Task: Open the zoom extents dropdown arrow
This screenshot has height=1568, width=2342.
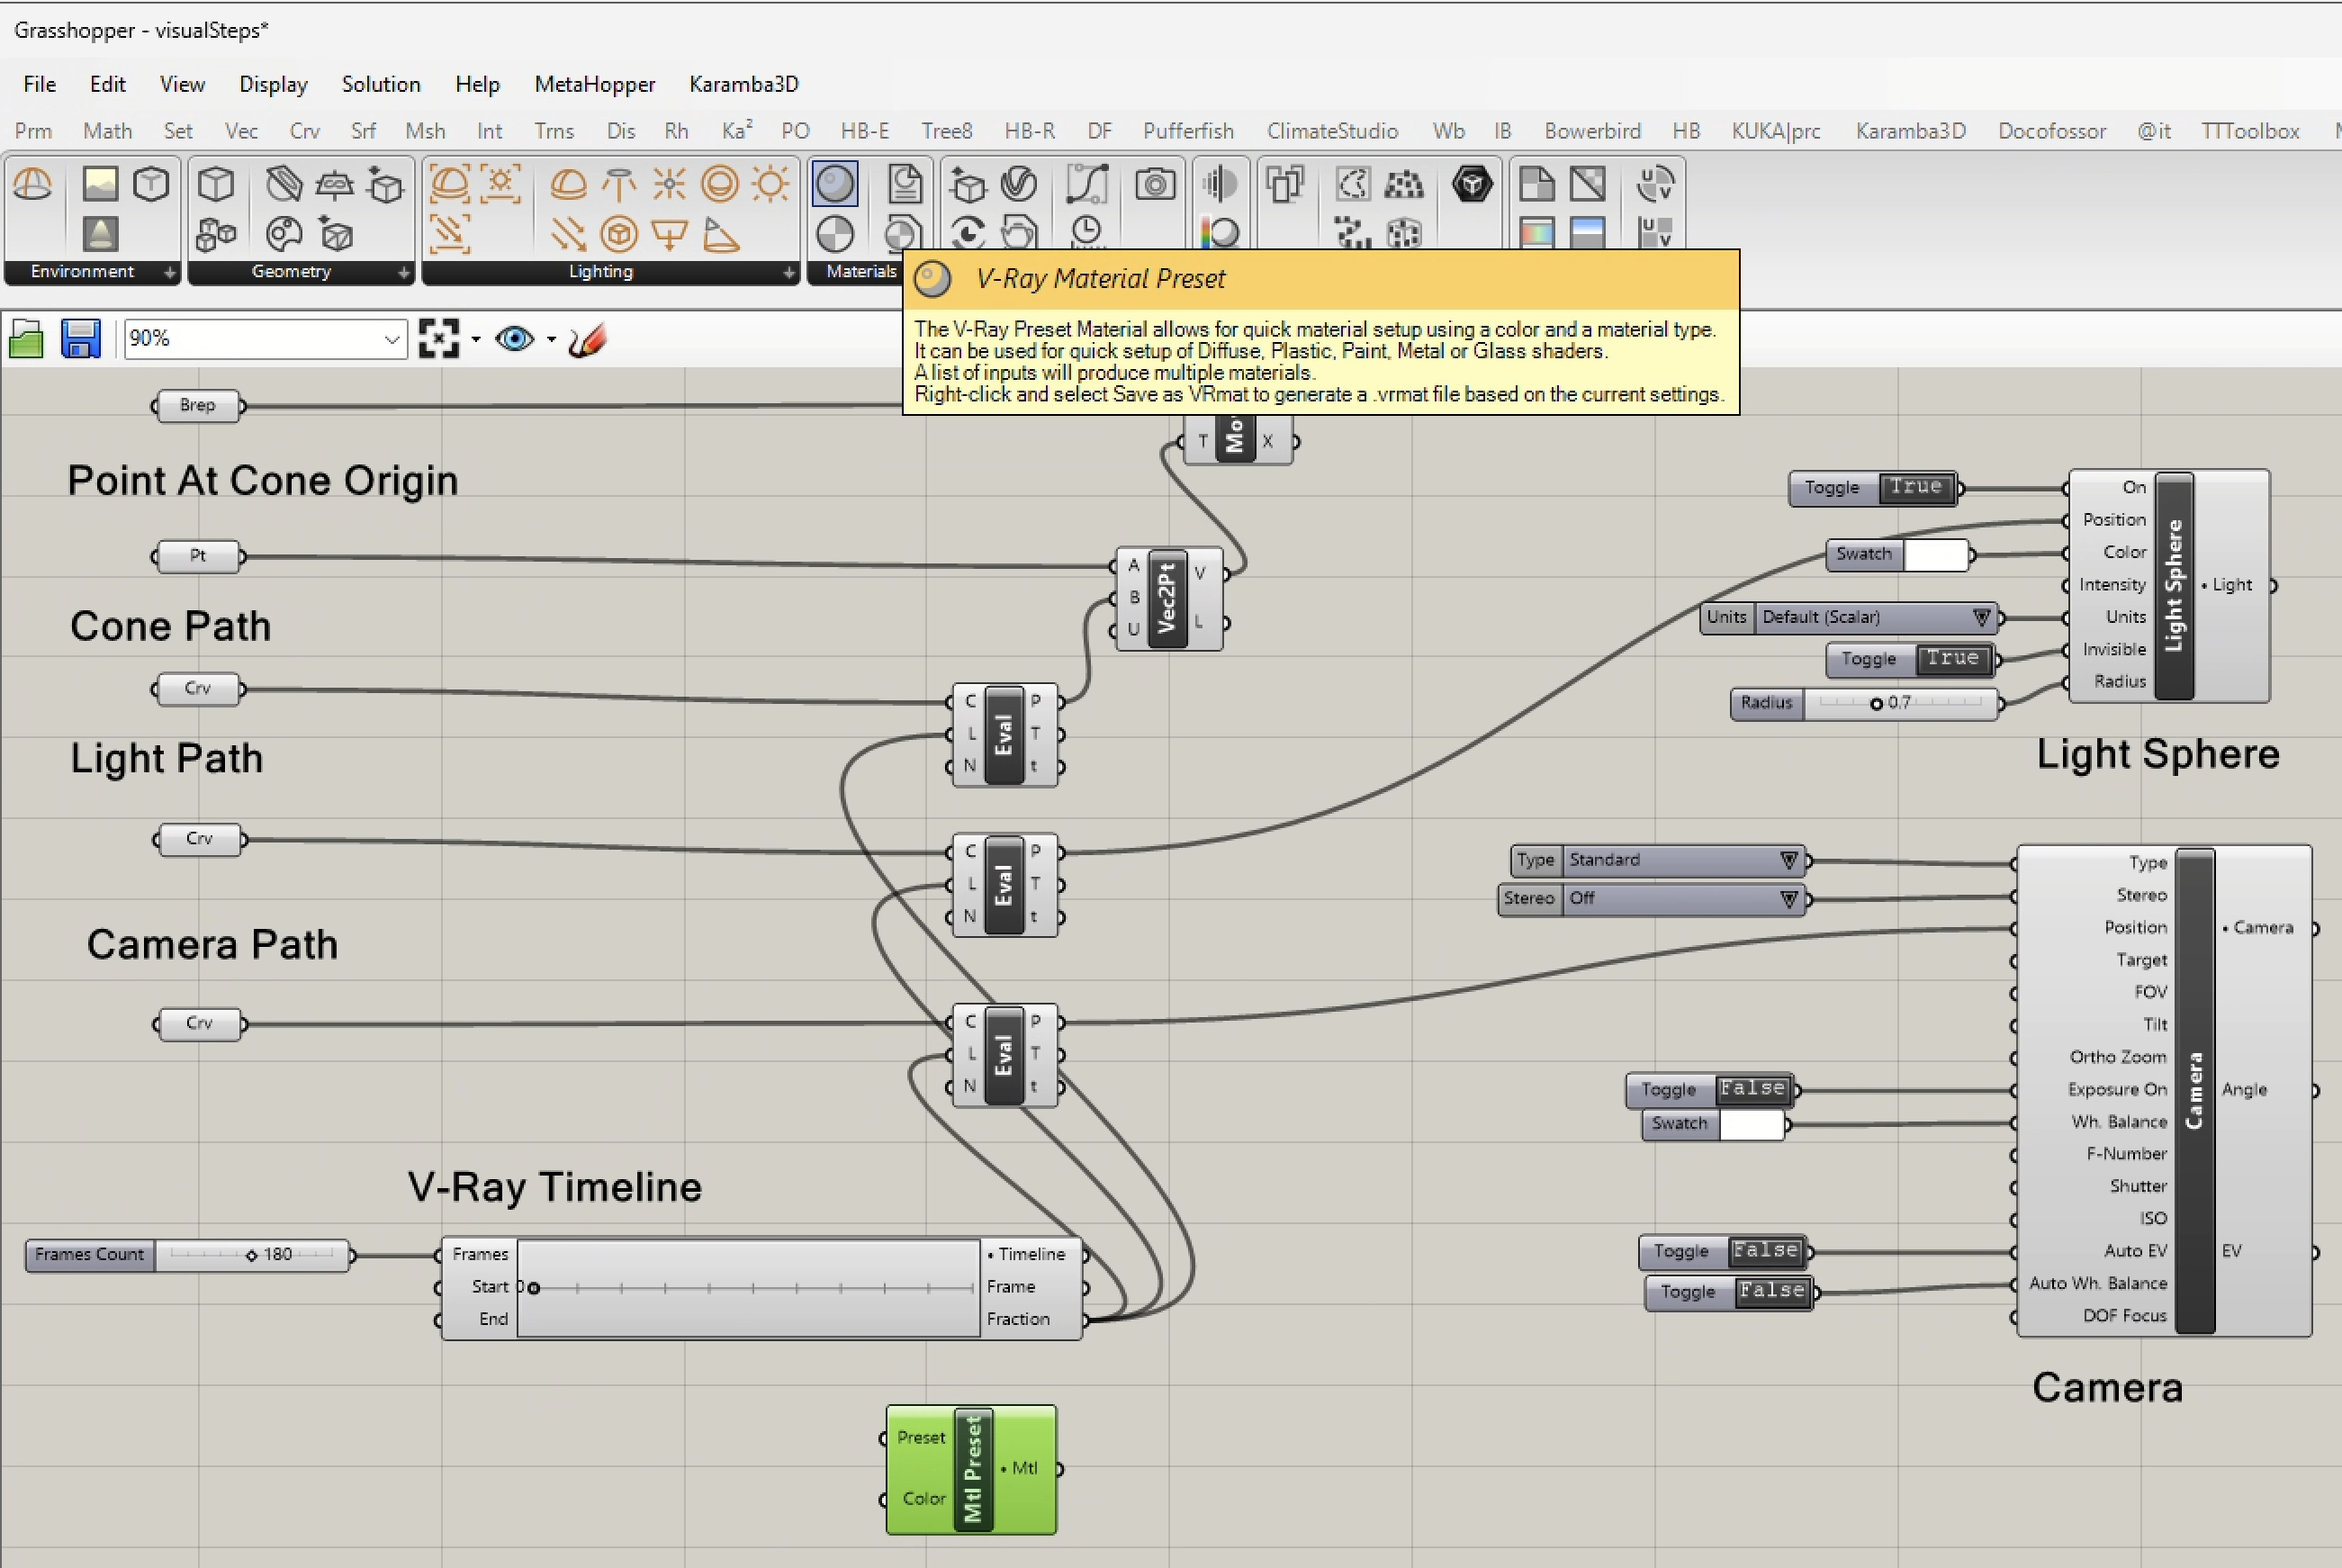Action: pyautogui.click(x=475, y=340)
